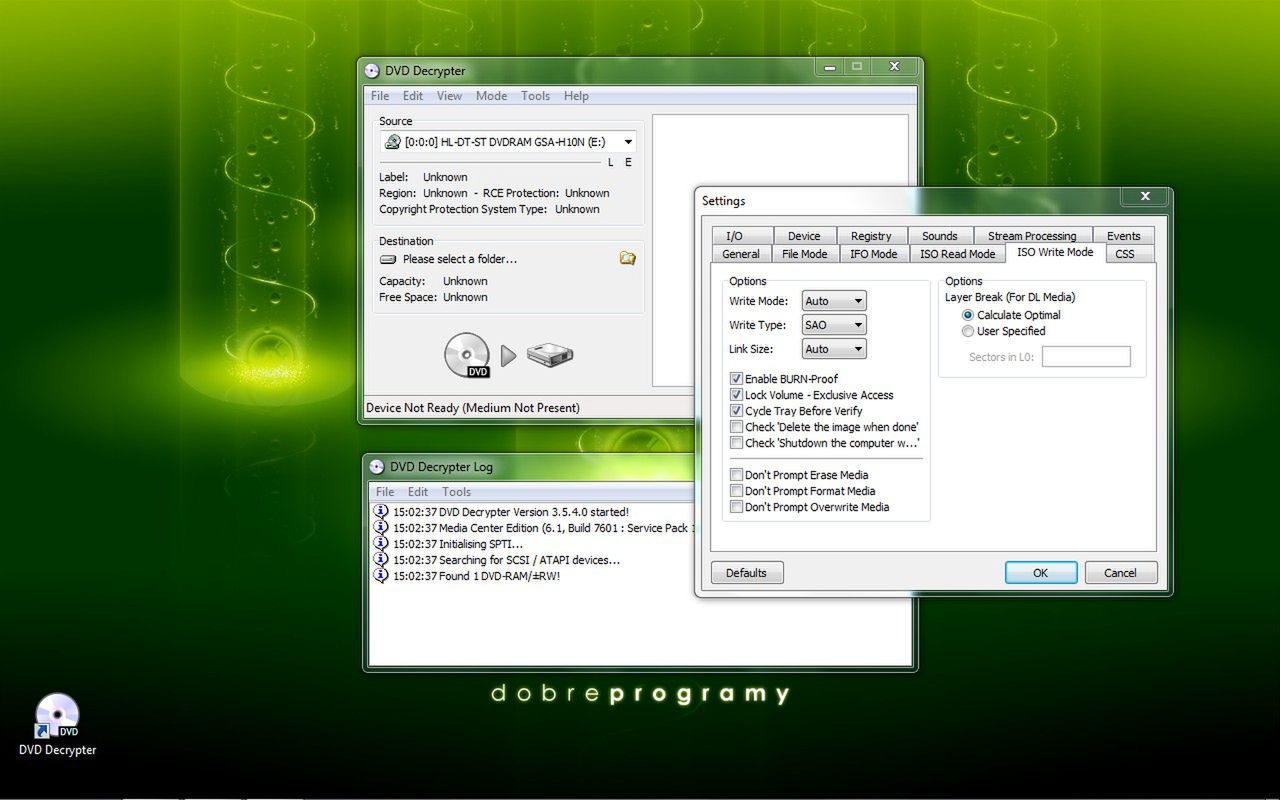Switch to the Device settings tab
This screenshot has width=1280, height=800.
tap(804, 236)
